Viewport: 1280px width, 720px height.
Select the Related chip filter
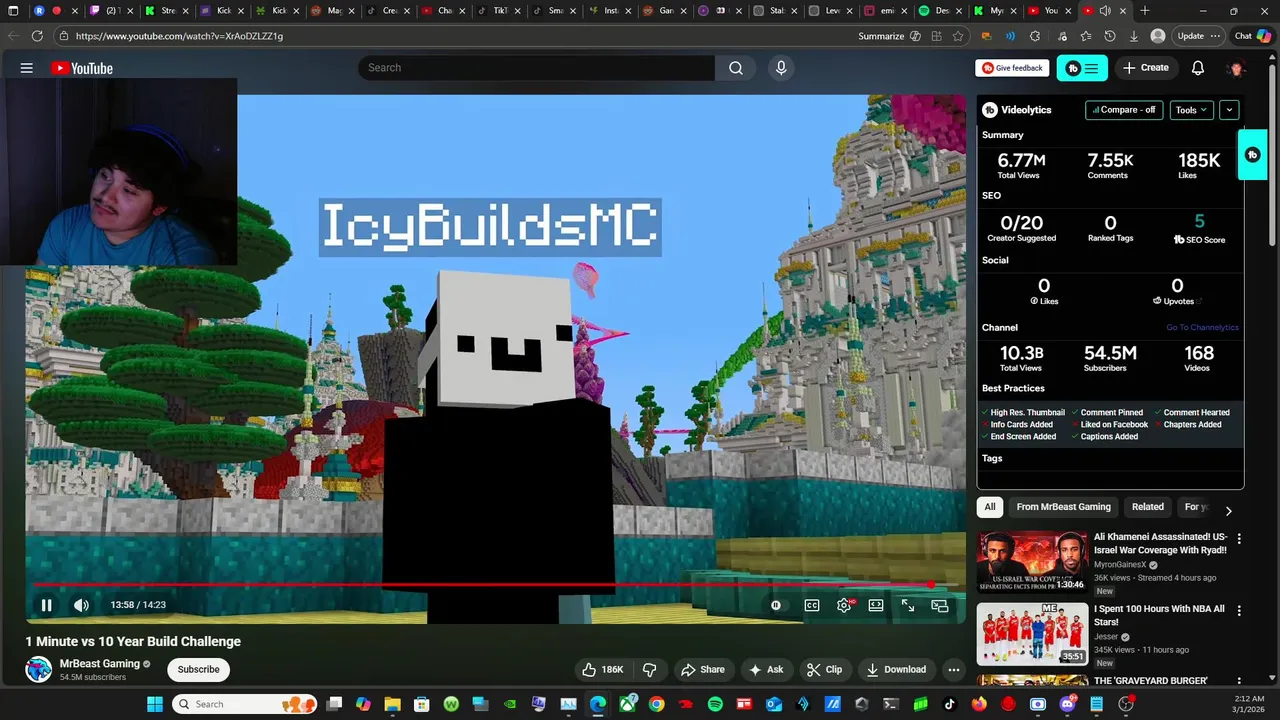[1148, 507]
